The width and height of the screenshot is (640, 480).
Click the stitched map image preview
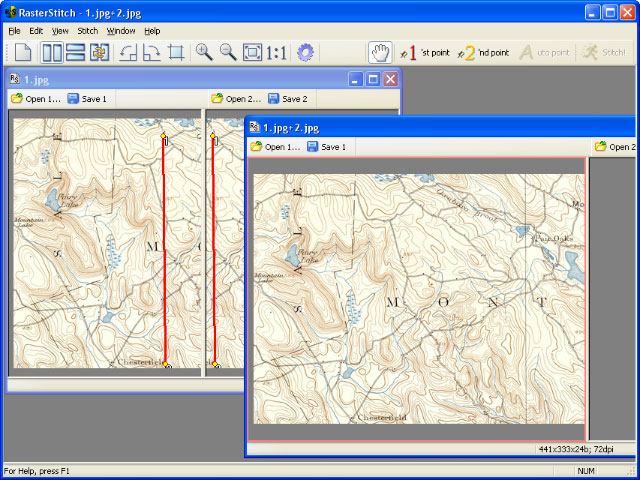coord(418,300)
